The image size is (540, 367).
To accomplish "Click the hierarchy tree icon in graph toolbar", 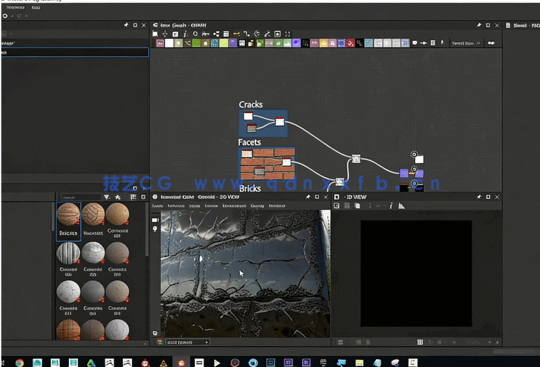I will (x=216, y=34).
